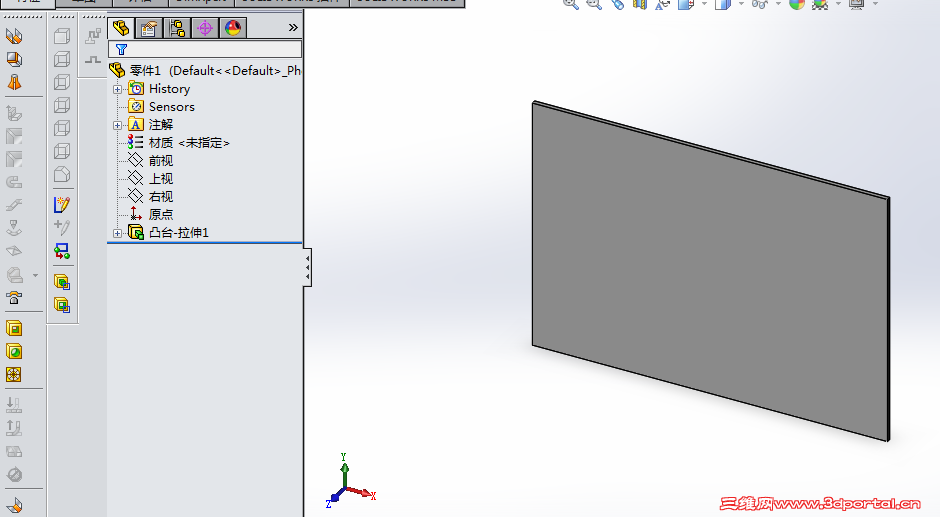Select the 上视 plane

coord(161,179)
